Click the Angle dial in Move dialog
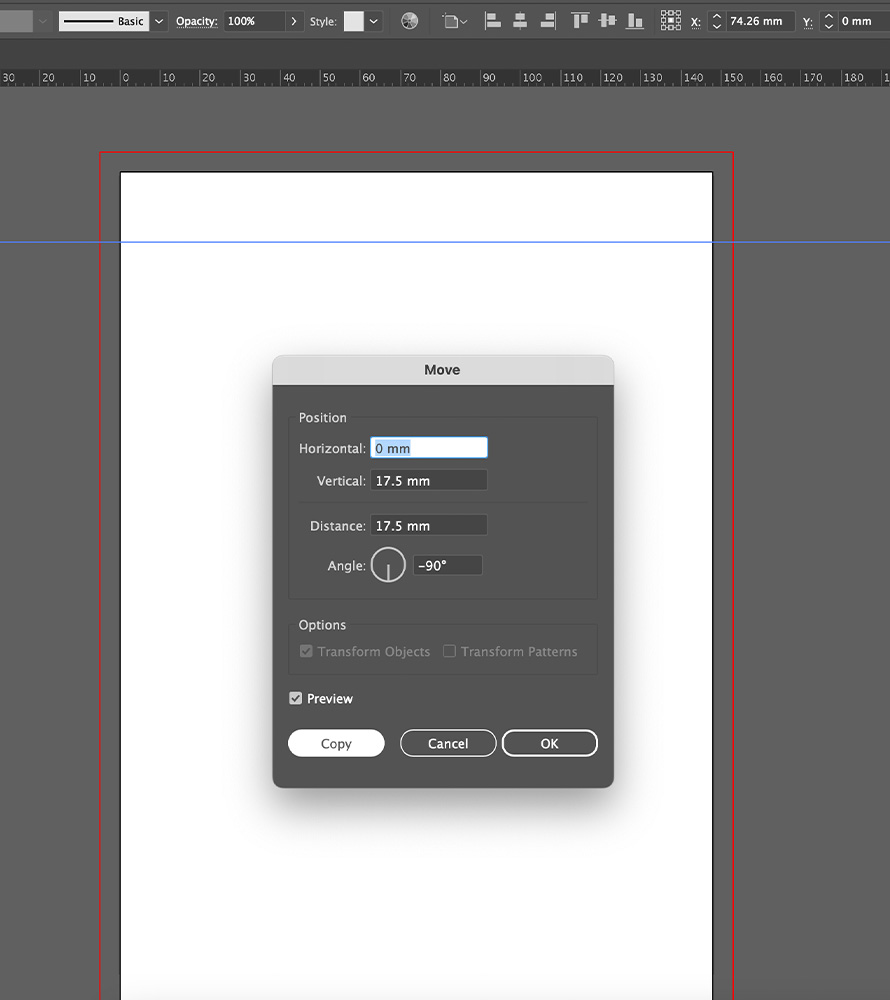Image resolution: width=890 pixels, height=1000 pixels. 388,565
